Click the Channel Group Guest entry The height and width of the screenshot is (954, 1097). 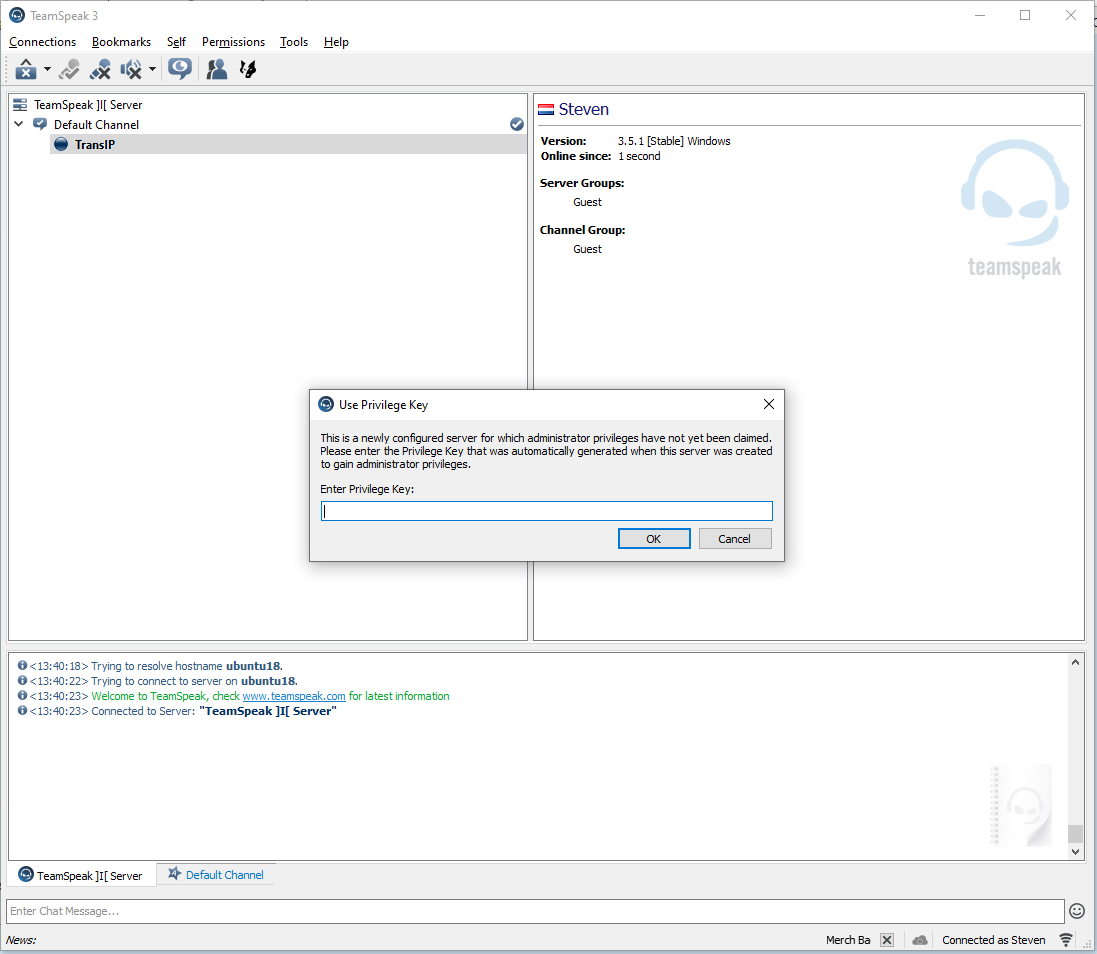(588, 249)
